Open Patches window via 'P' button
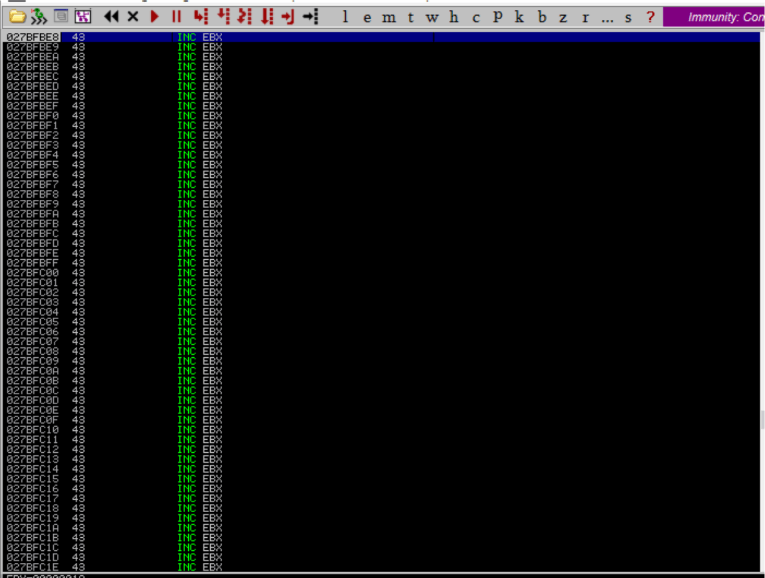The image size is (765, 578). pyautogui.click(x=498, y=18)
